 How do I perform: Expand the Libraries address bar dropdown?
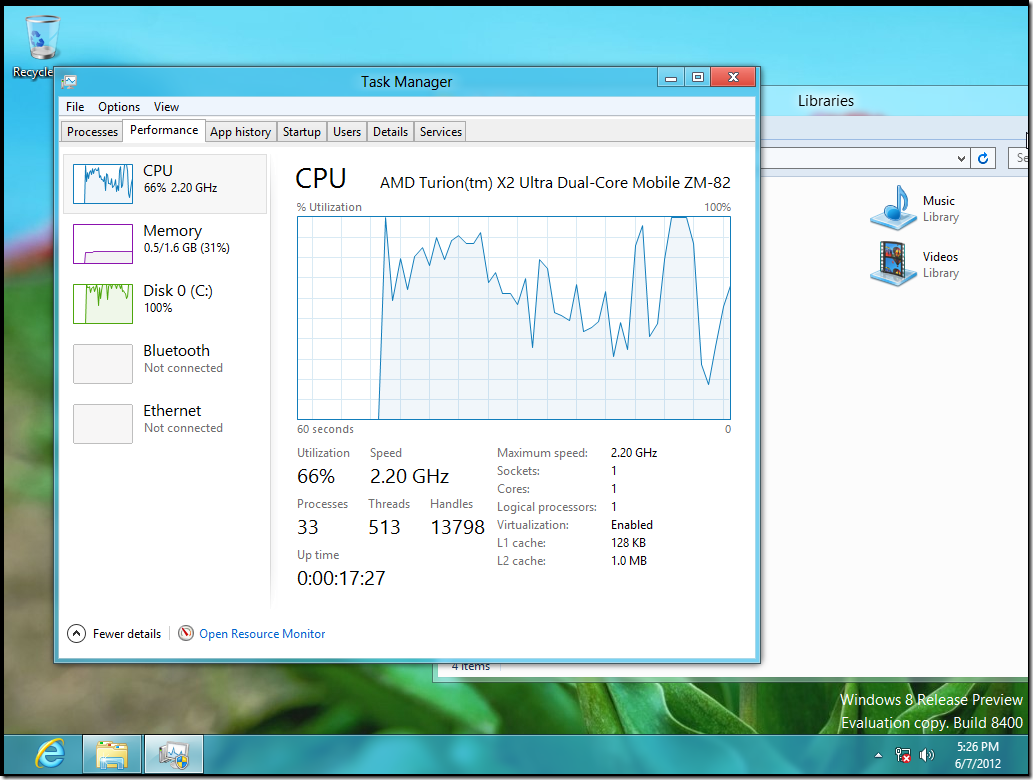(961, 158)
